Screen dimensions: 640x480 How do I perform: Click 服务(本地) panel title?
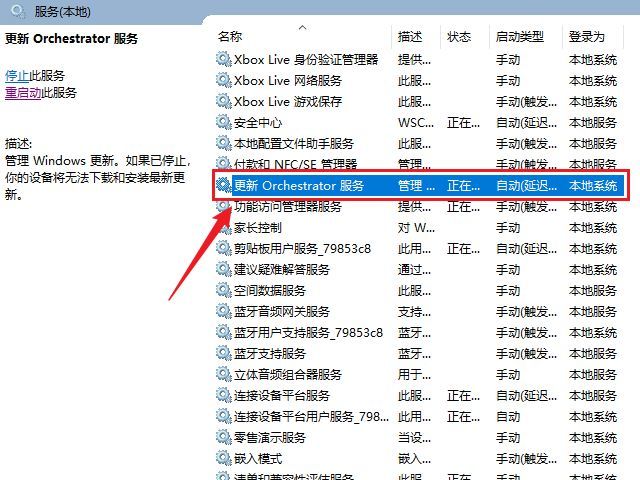(x=62, y=11)
